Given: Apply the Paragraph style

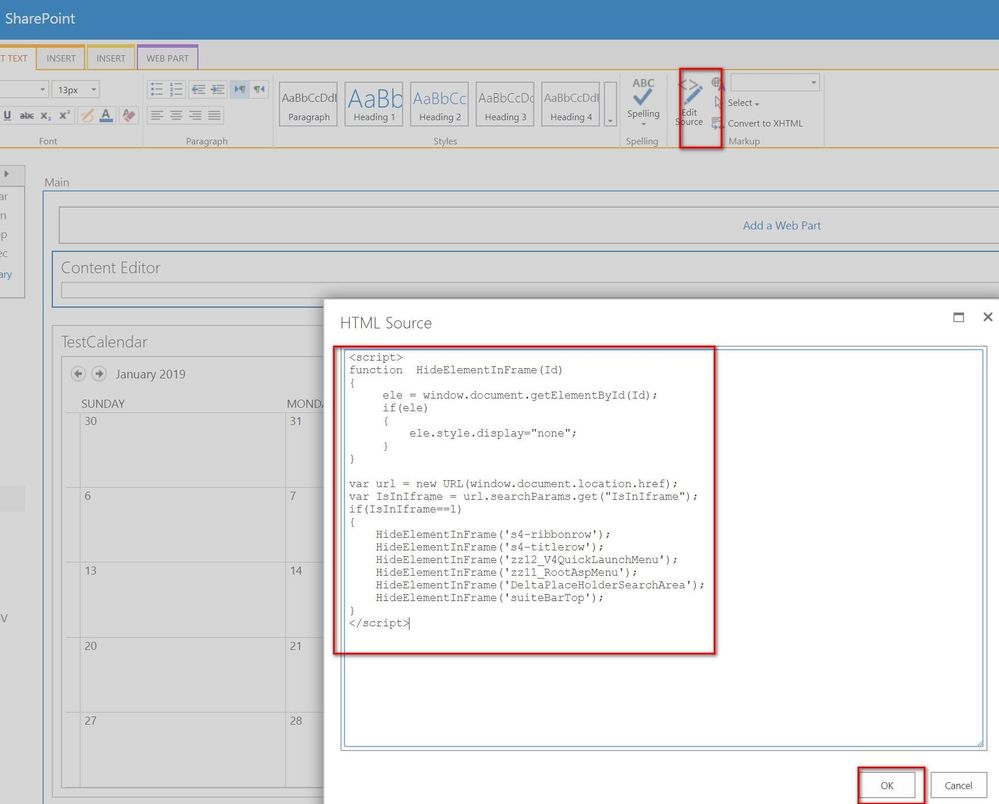Looking at the screenshot, I should (308, 104).
